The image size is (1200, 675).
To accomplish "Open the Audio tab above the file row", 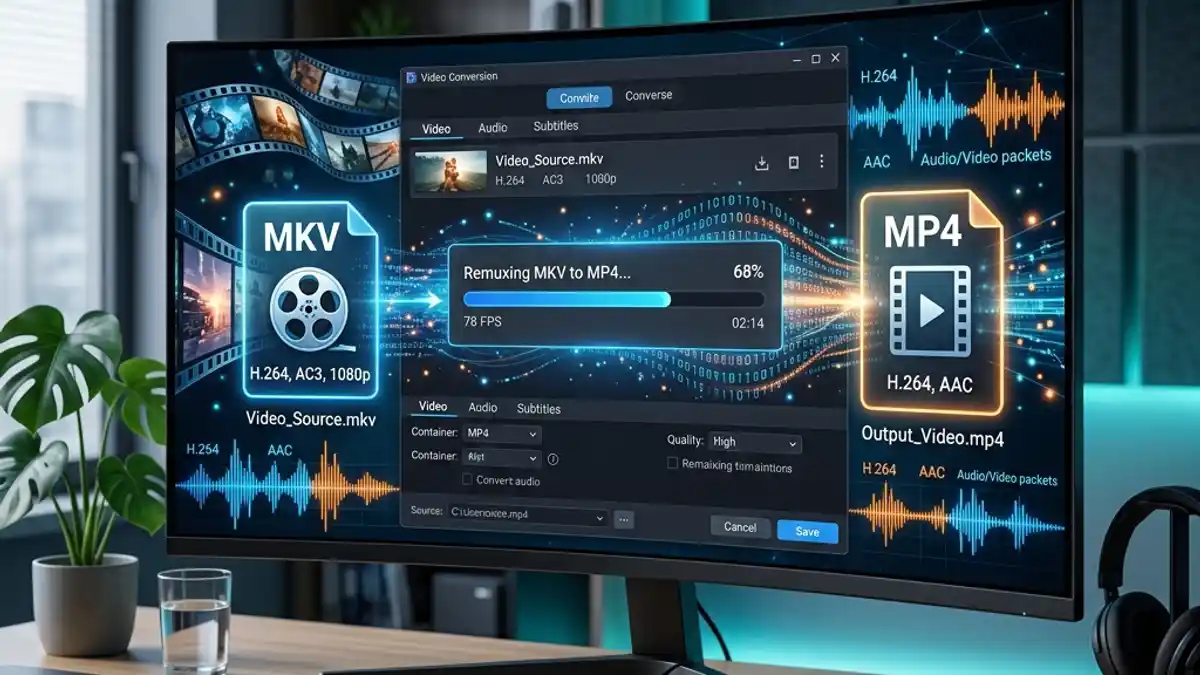I will coord(492,128).
